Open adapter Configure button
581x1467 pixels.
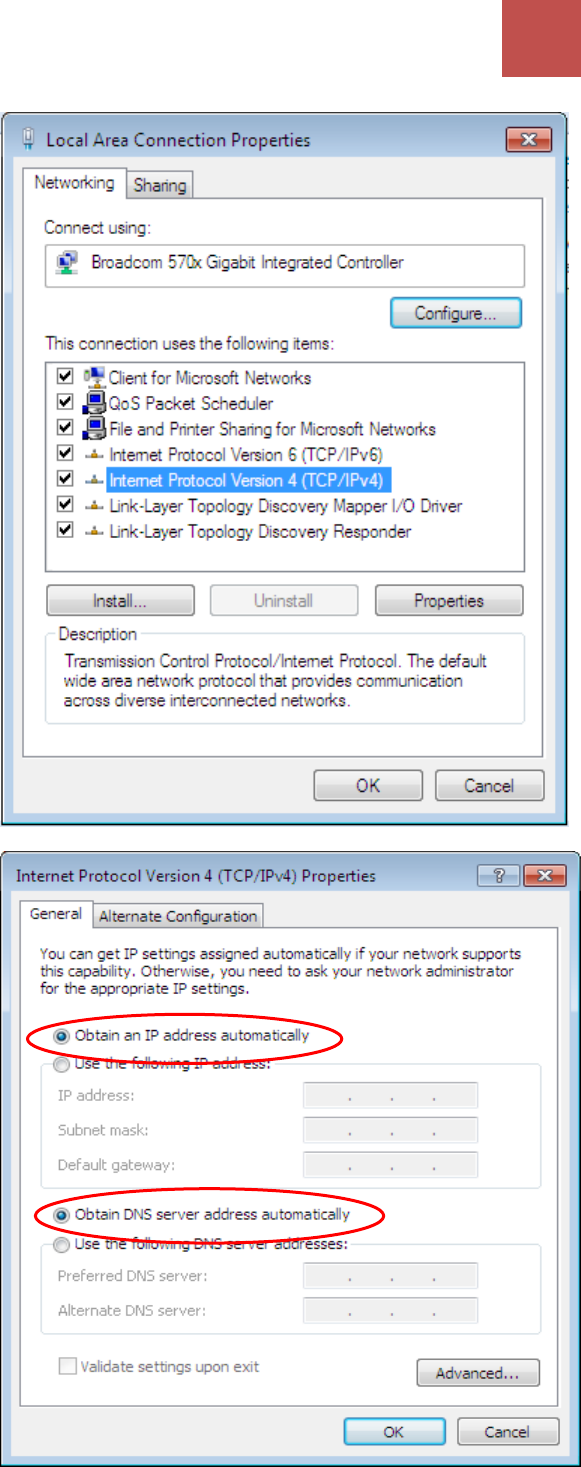click(456, 313)
